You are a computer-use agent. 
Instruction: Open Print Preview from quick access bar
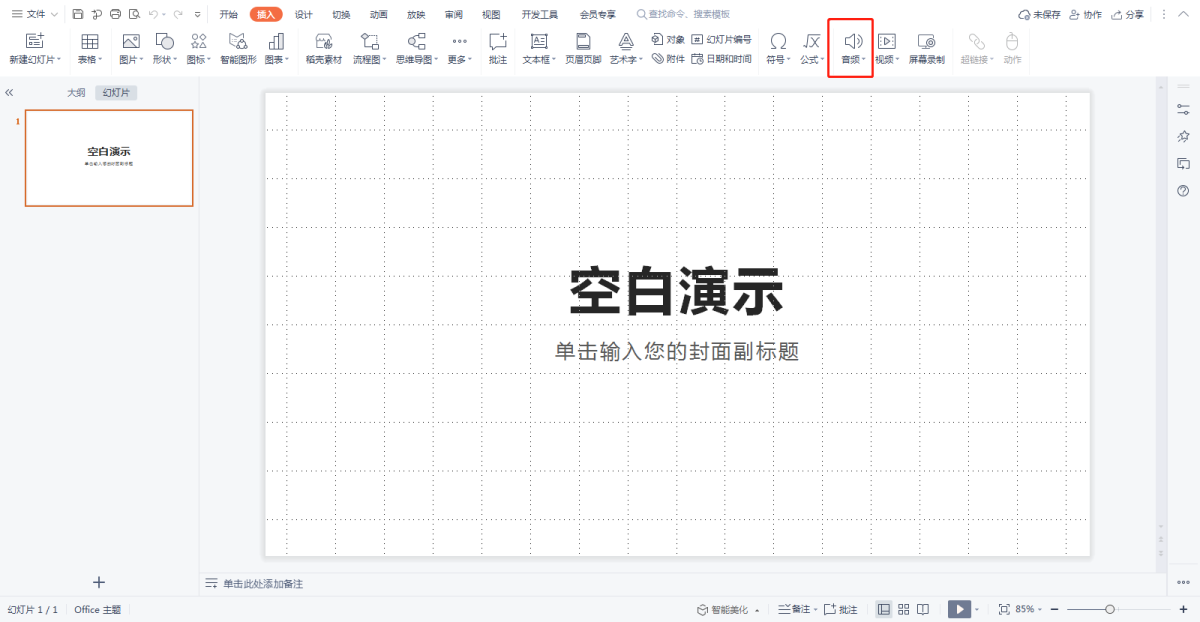pyautogui.click(x=134, y=14)
